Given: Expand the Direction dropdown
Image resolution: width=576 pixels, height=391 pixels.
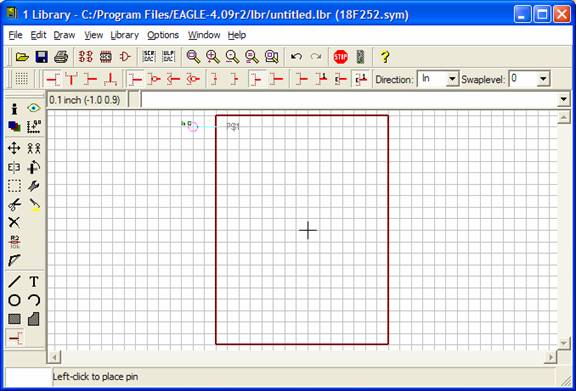Looking at the screenshot, I should tap(453, 79).
